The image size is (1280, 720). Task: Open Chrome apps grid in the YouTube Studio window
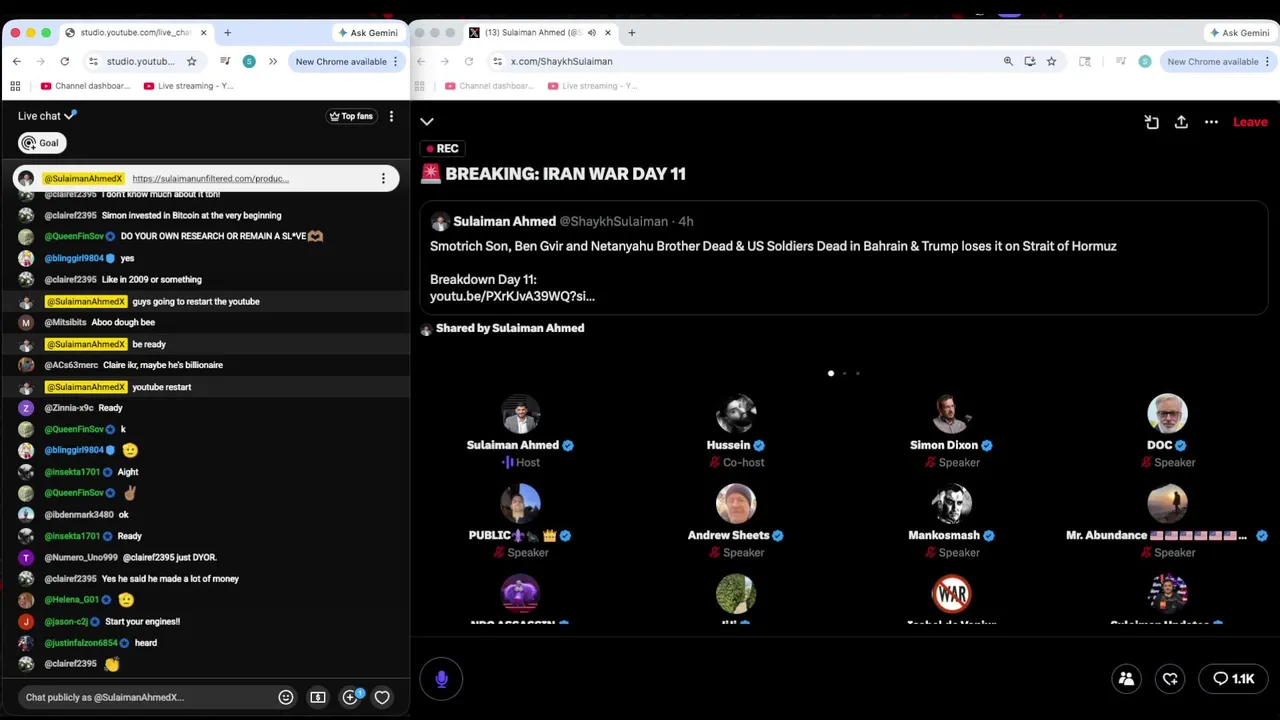click(15, 86)
